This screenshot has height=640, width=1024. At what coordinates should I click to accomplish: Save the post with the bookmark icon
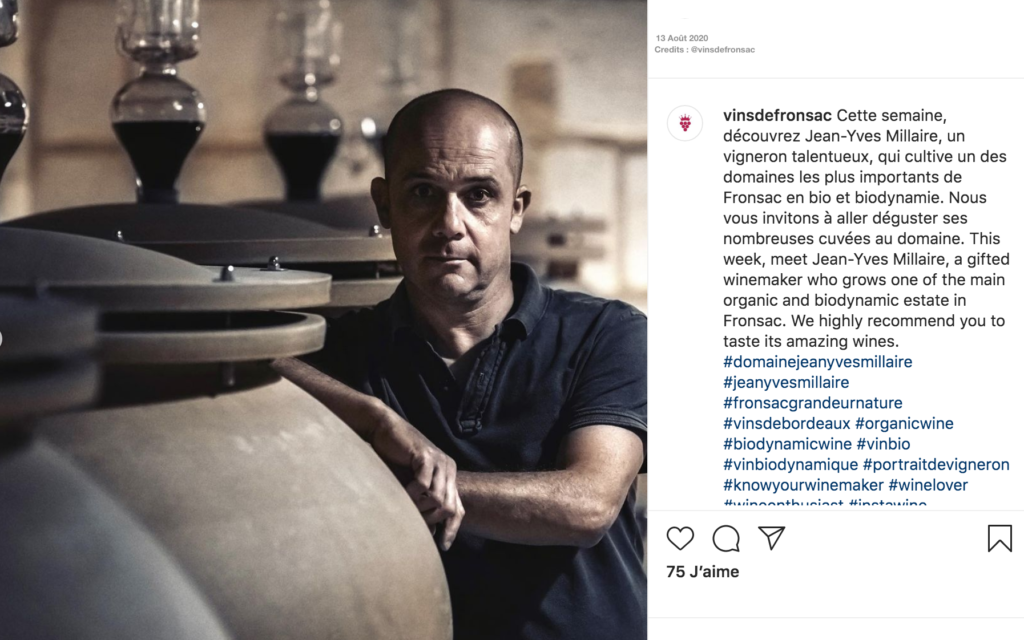(x=999, y=539)
